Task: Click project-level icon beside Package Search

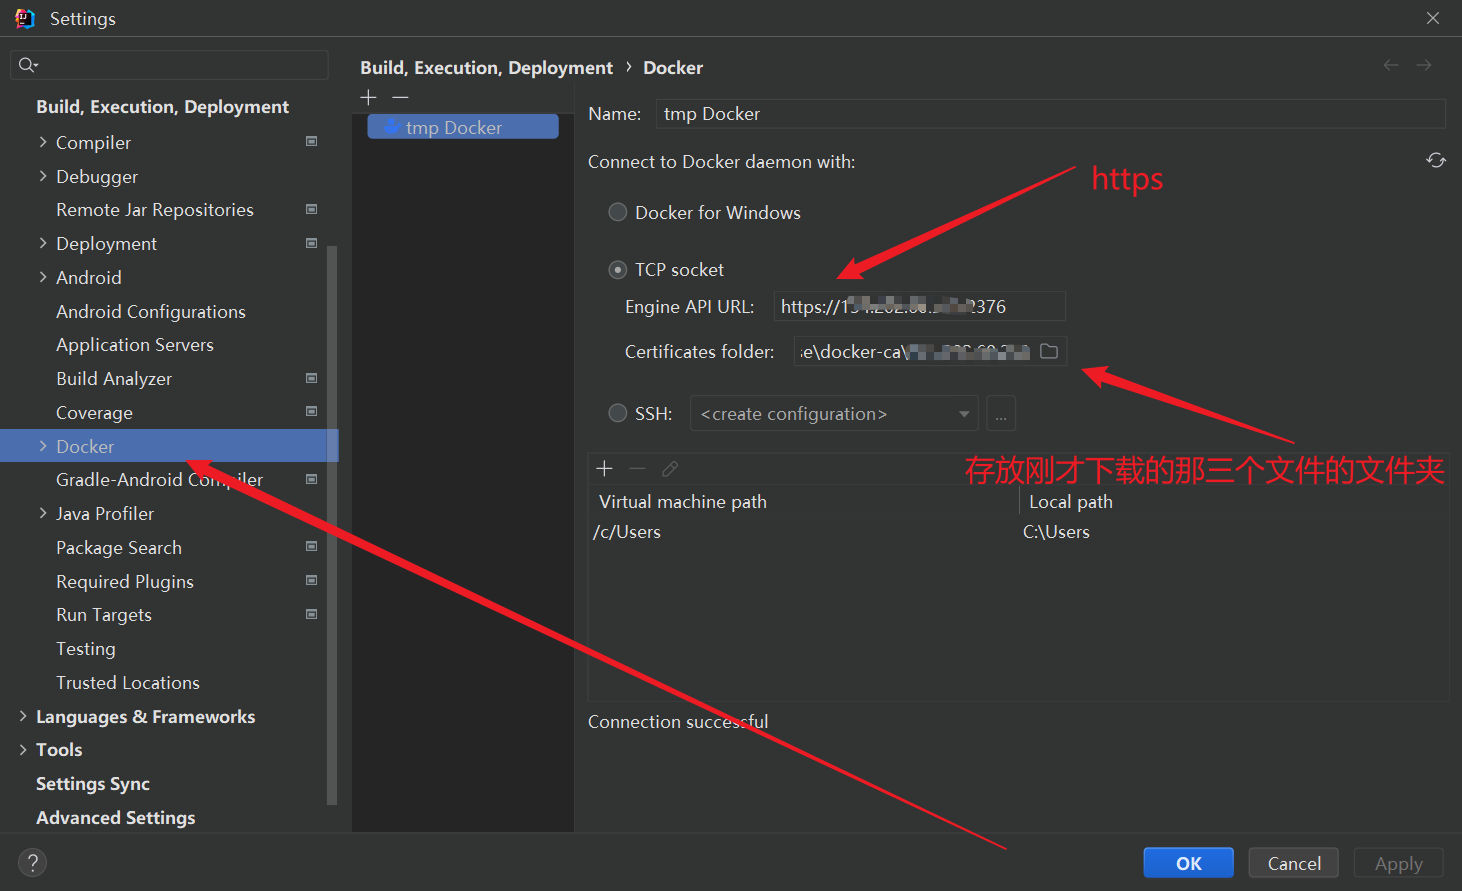Action: tap(312, 546)
